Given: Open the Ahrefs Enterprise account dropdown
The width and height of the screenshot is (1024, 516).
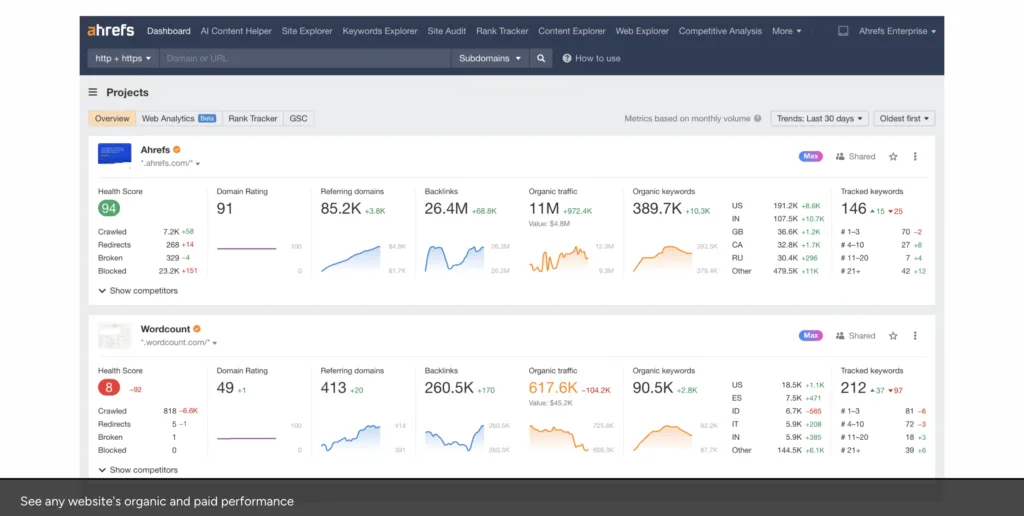Looking at the screenshot, I should click(x=897, y=31).
